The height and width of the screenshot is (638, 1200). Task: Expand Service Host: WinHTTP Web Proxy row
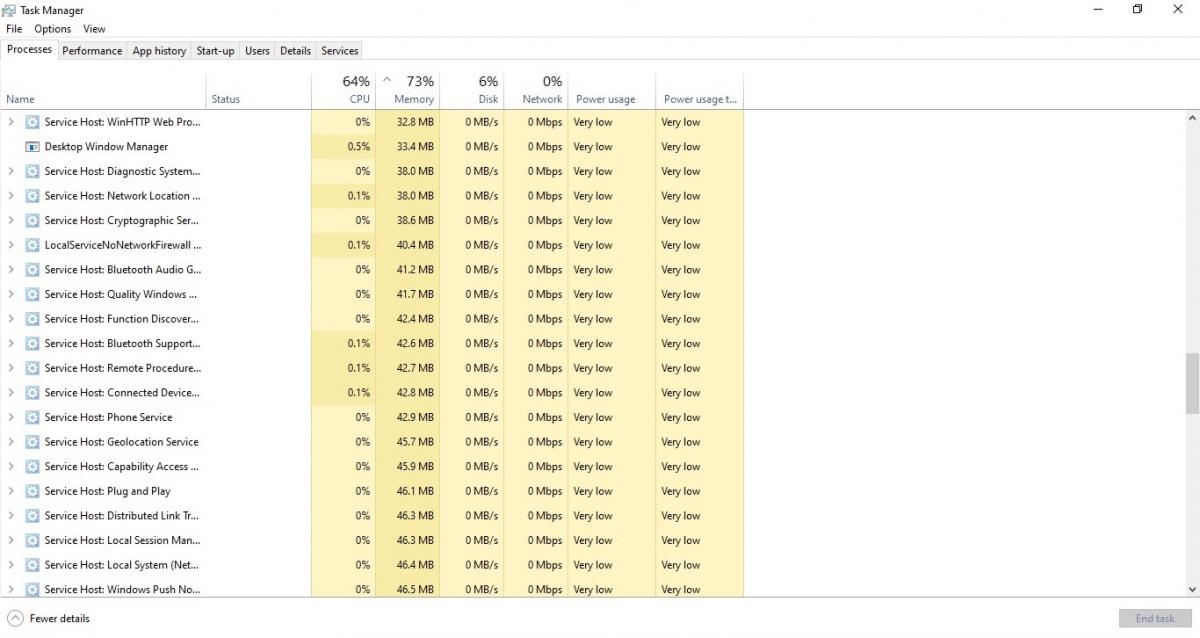(x=11, y=122)
